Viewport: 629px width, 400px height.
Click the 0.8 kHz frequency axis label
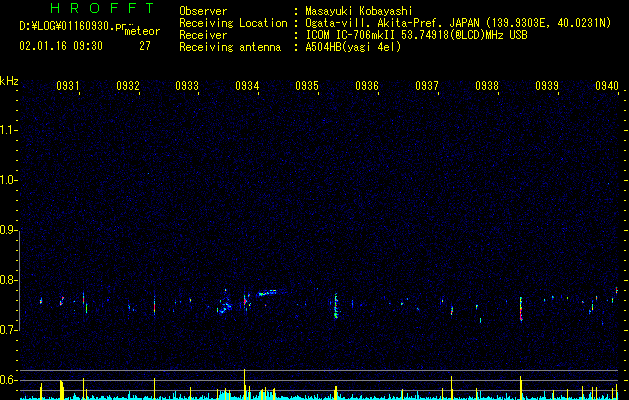(9, 280)
